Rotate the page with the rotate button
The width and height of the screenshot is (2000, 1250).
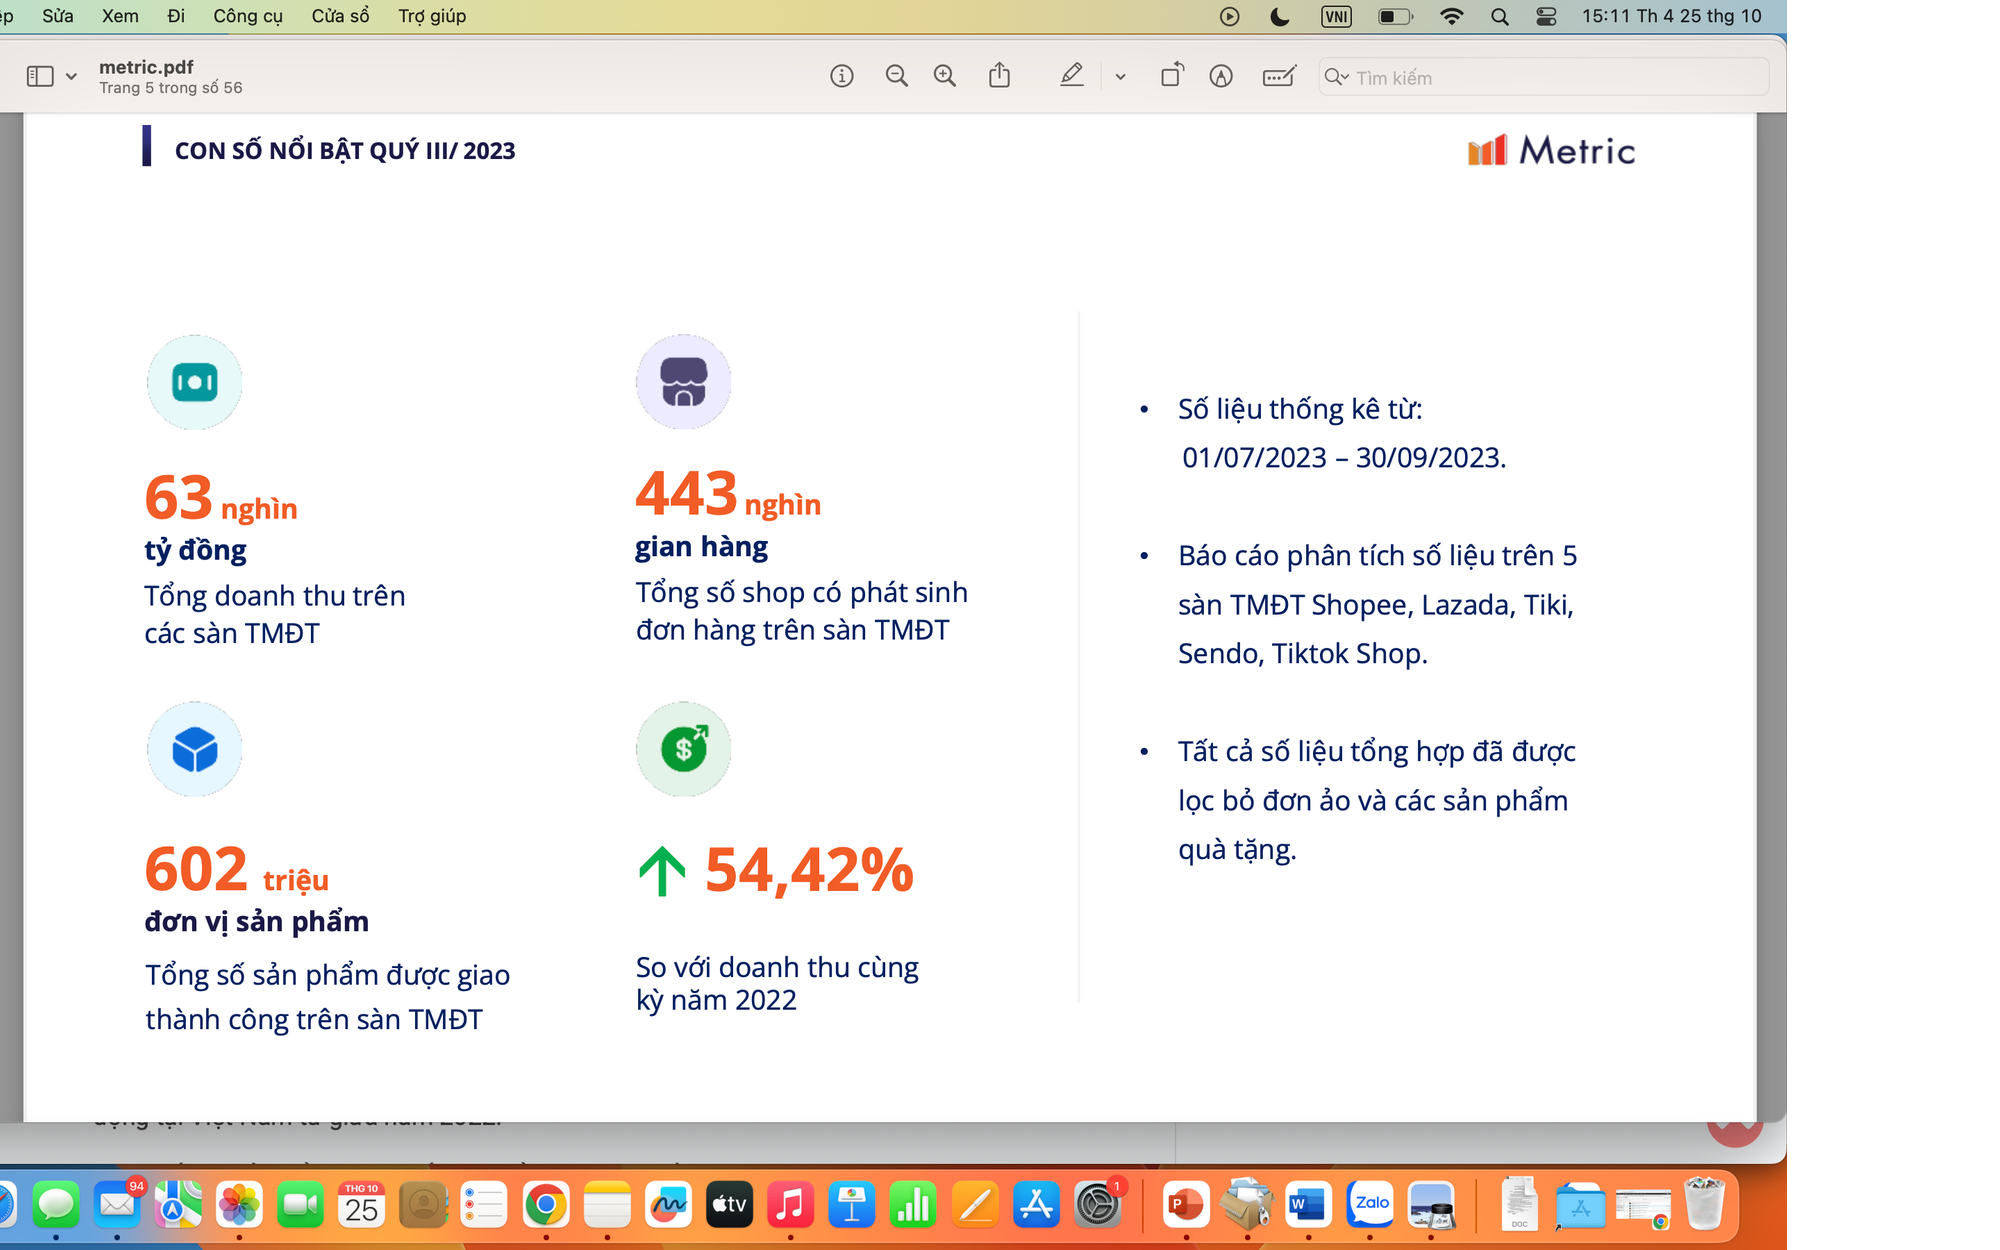(x=1172, y=75)
